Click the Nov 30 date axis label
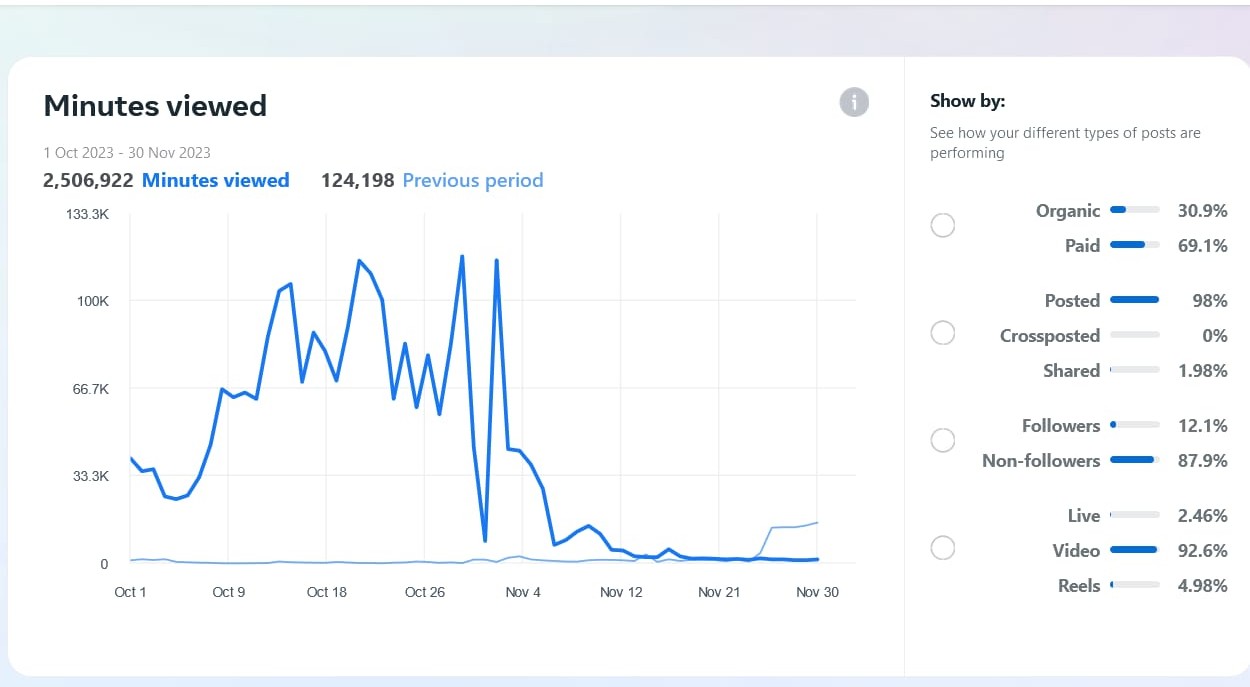The width and height of the screenshot is (1250, 687). pyautogui.click(x=817, y=592)
